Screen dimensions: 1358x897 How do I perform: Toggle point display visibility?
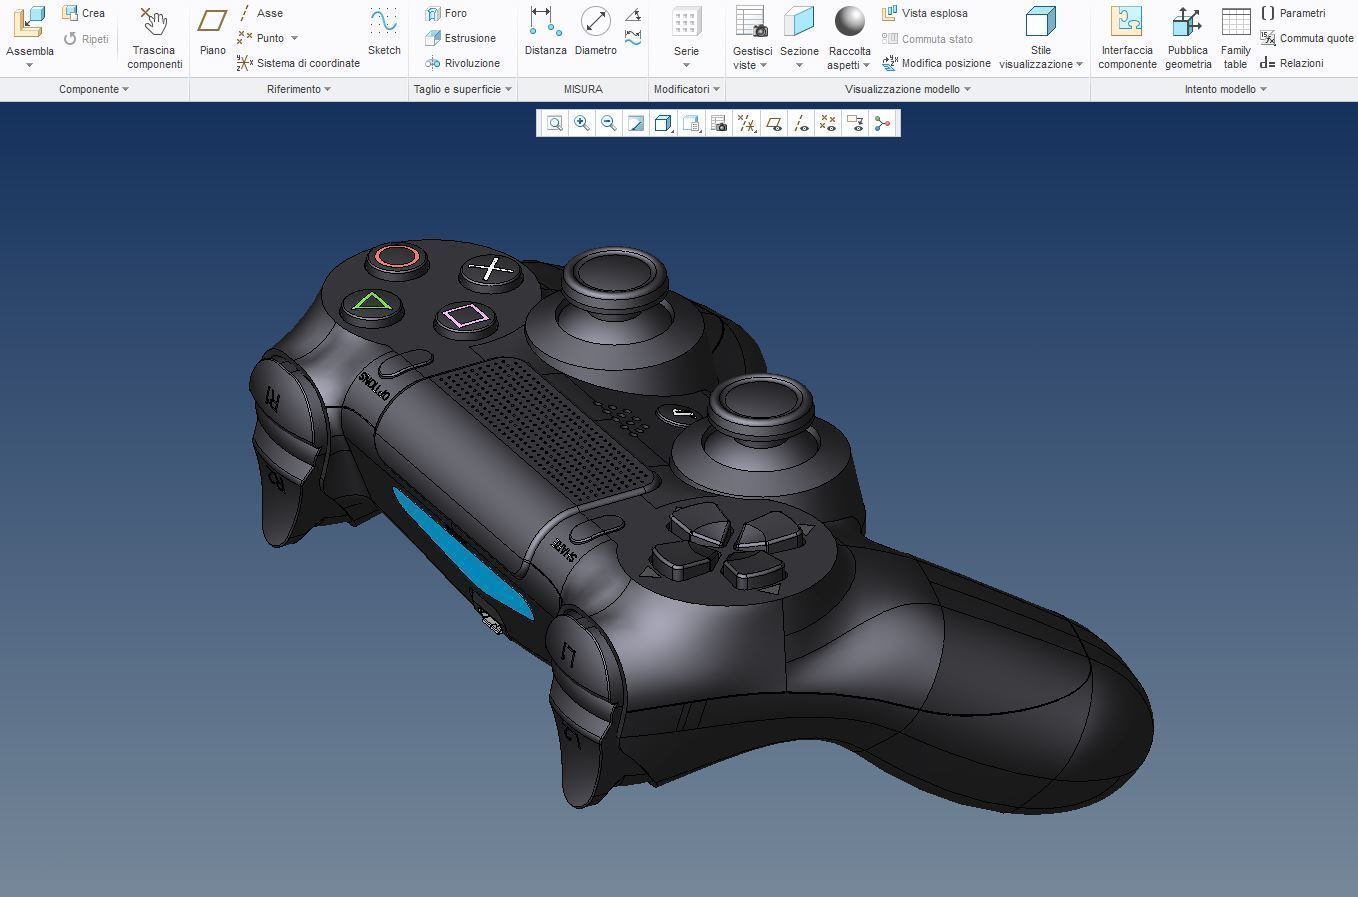tap(827, 123)
